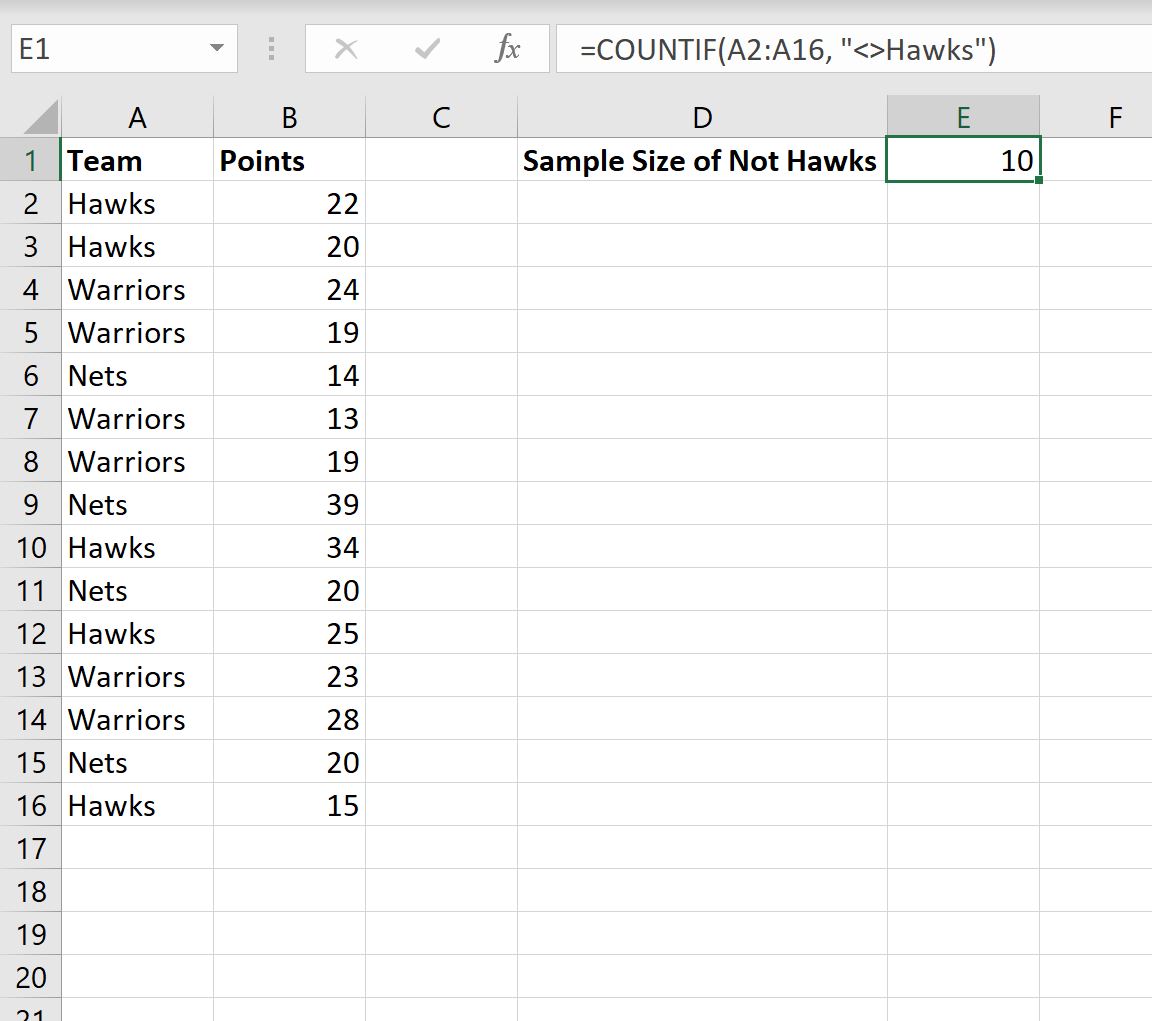Select cell A16 containing Hawks
This screenshot has width=1152, height=1021.
point(137,805)
